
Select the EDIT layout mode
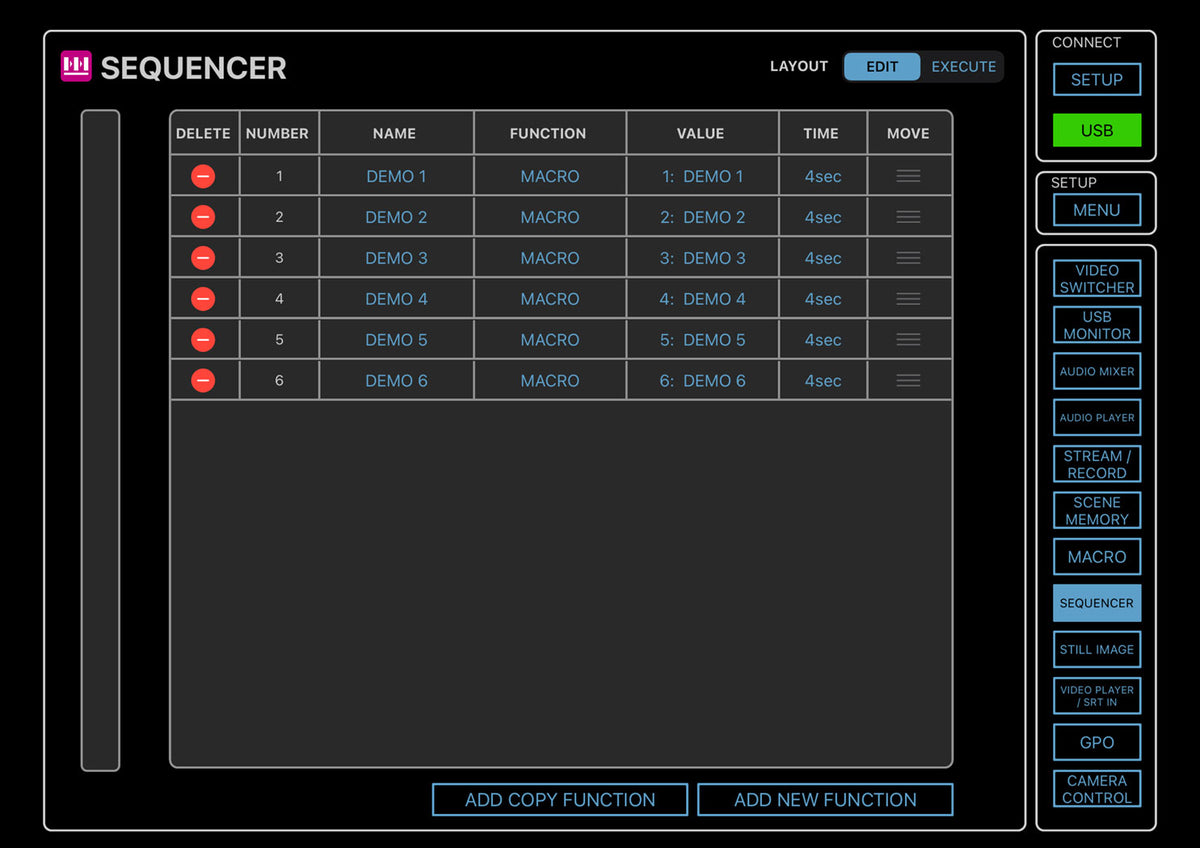[882, 67]
